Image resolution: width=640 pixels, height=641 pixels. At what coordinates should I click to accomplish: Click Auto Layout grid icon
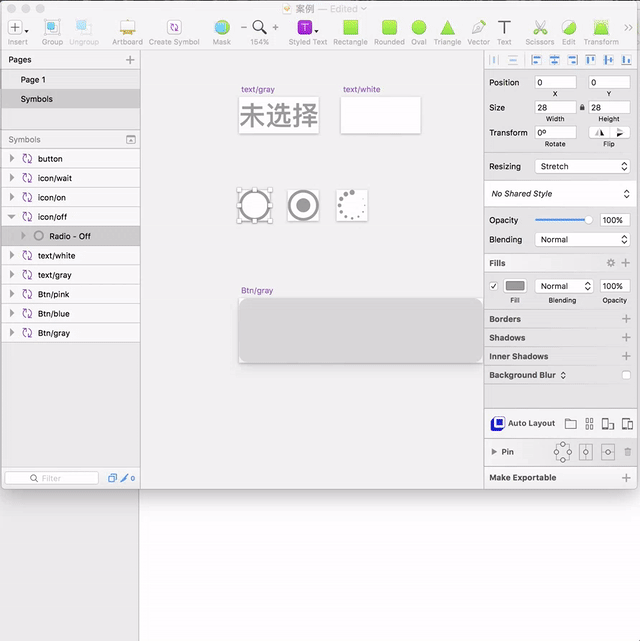(x=589, y=424)
